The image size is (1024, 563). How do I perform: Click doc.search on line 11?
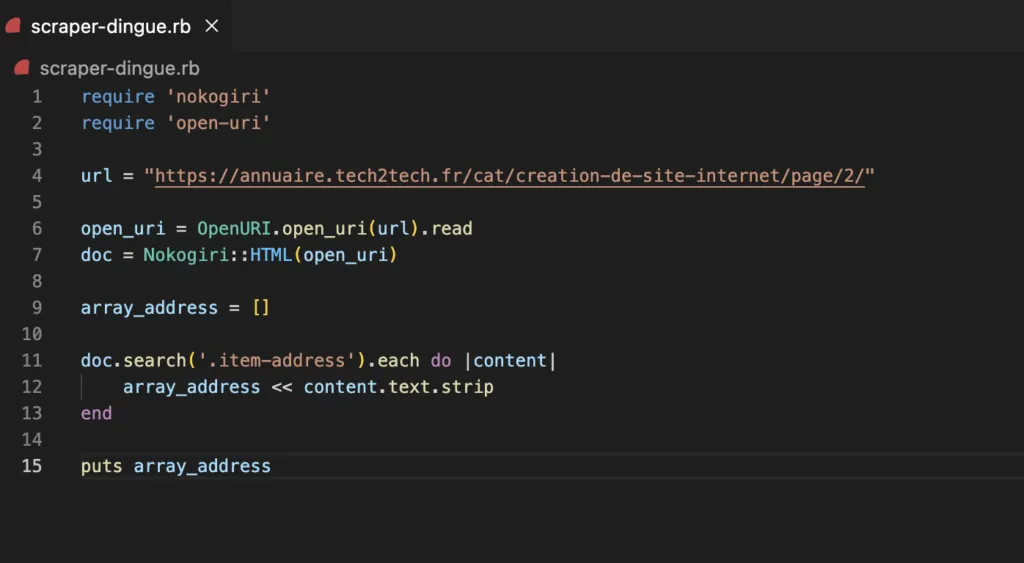click(x=134, y=361)
